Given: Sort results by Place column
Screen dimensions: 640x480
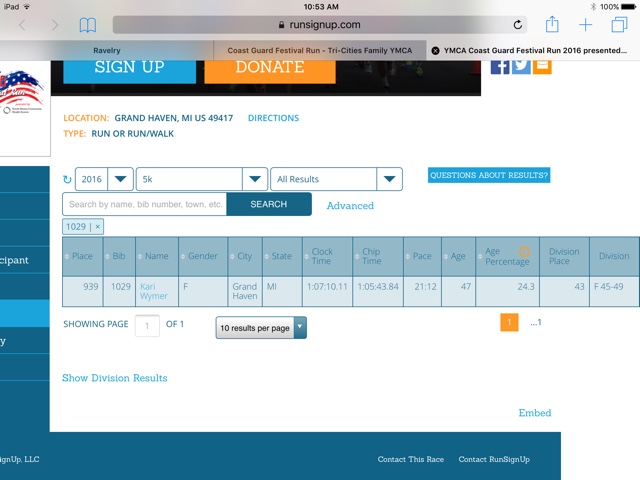Looking at the screenshot, I should coord(82,256).
